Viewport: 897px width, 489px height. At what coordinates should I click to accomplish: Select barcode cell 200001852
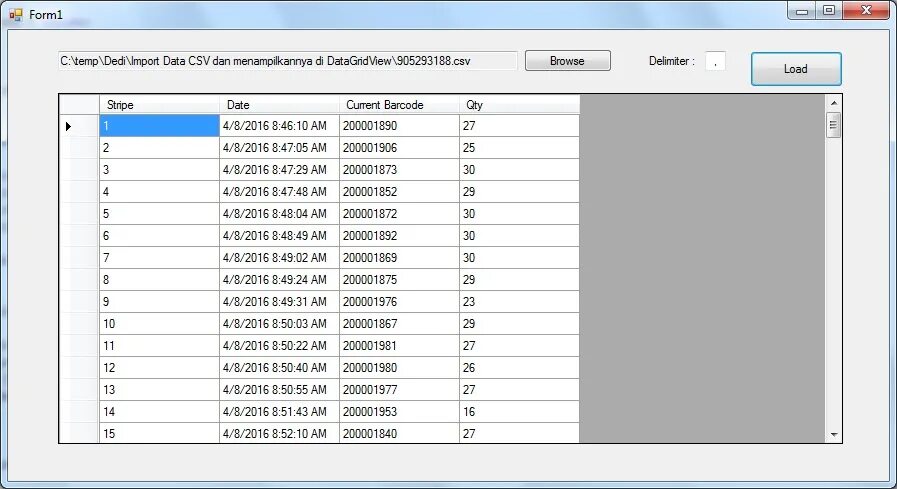399,192
